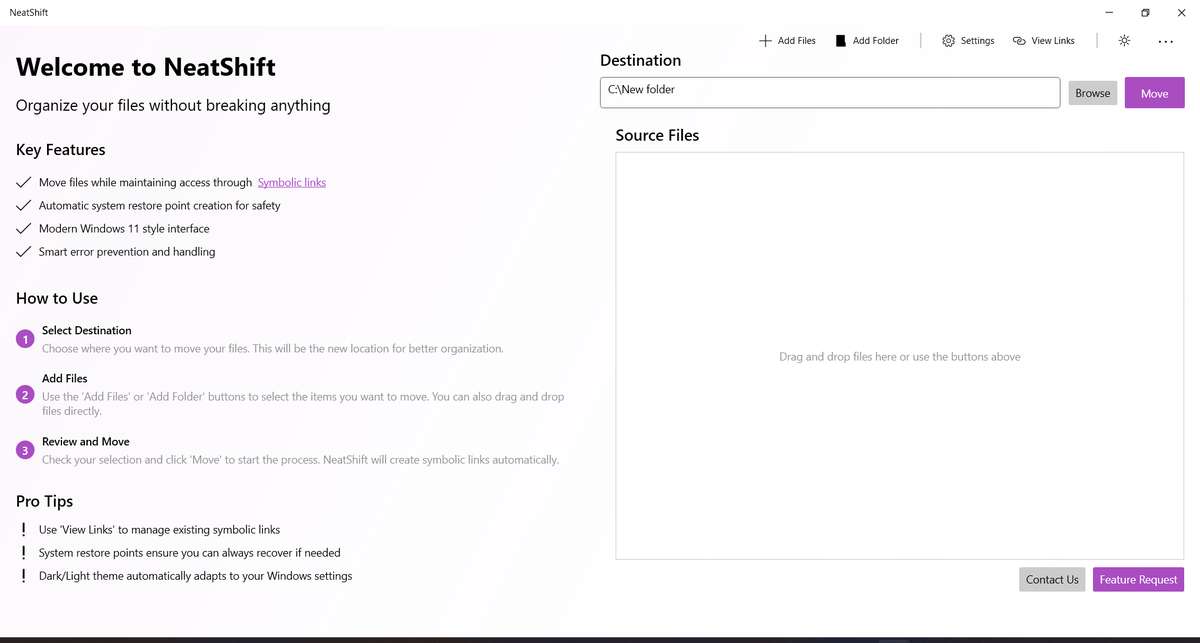Click 'Automatic system restore point creation for safety'

point(160,205)
